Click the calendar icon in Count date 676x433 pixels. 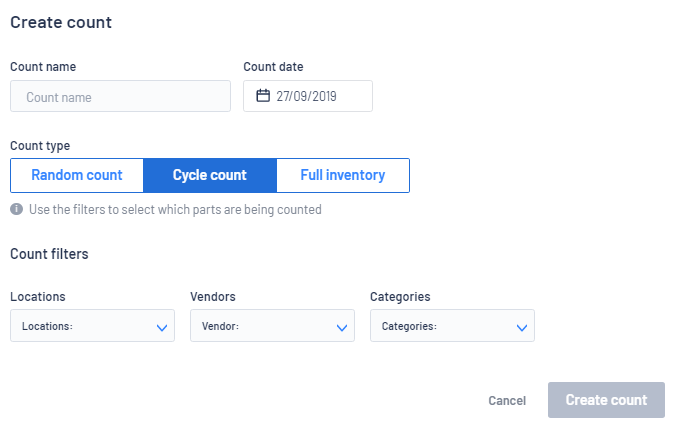tap(263, 96)
